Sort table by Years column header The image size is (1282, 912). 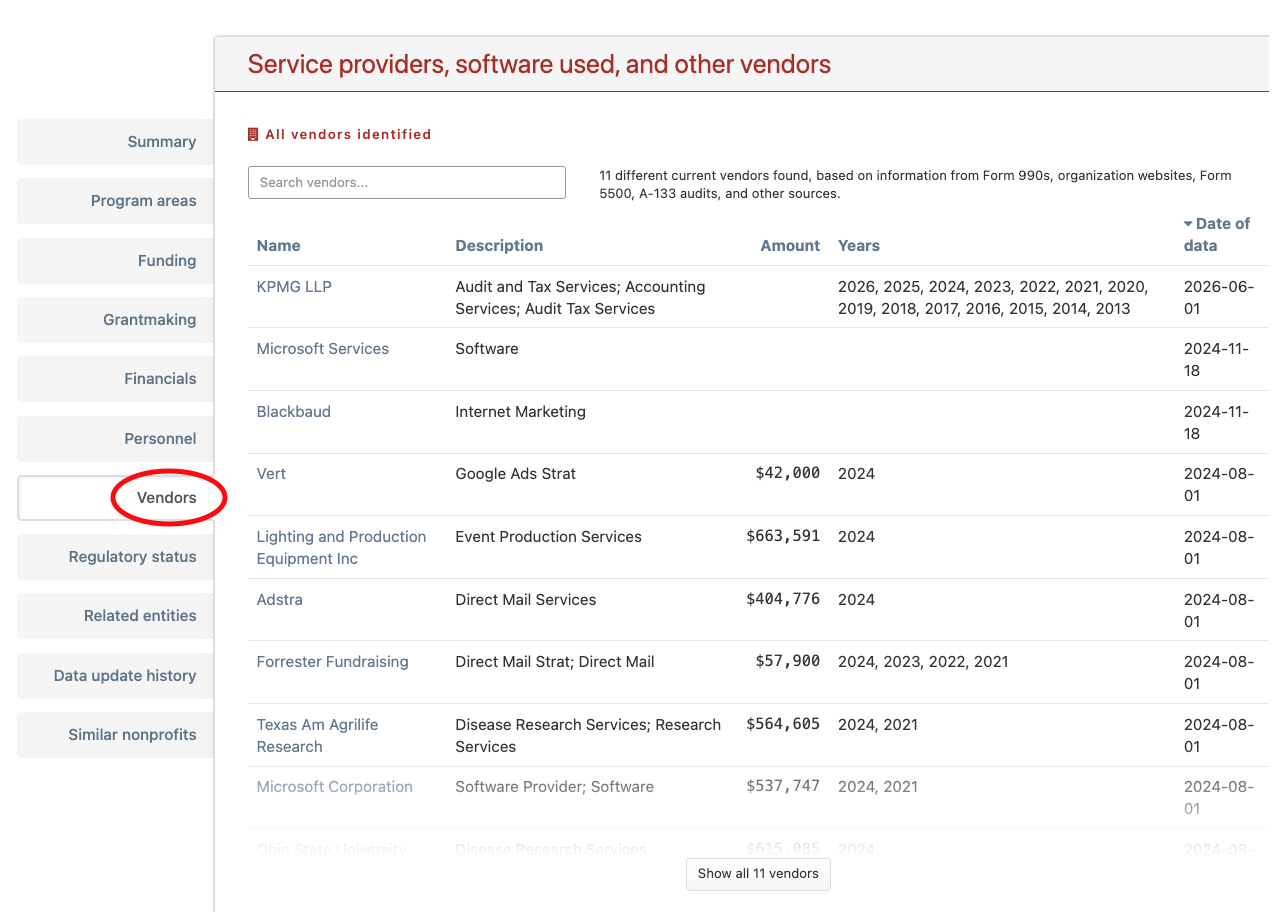tap(859, 246)
